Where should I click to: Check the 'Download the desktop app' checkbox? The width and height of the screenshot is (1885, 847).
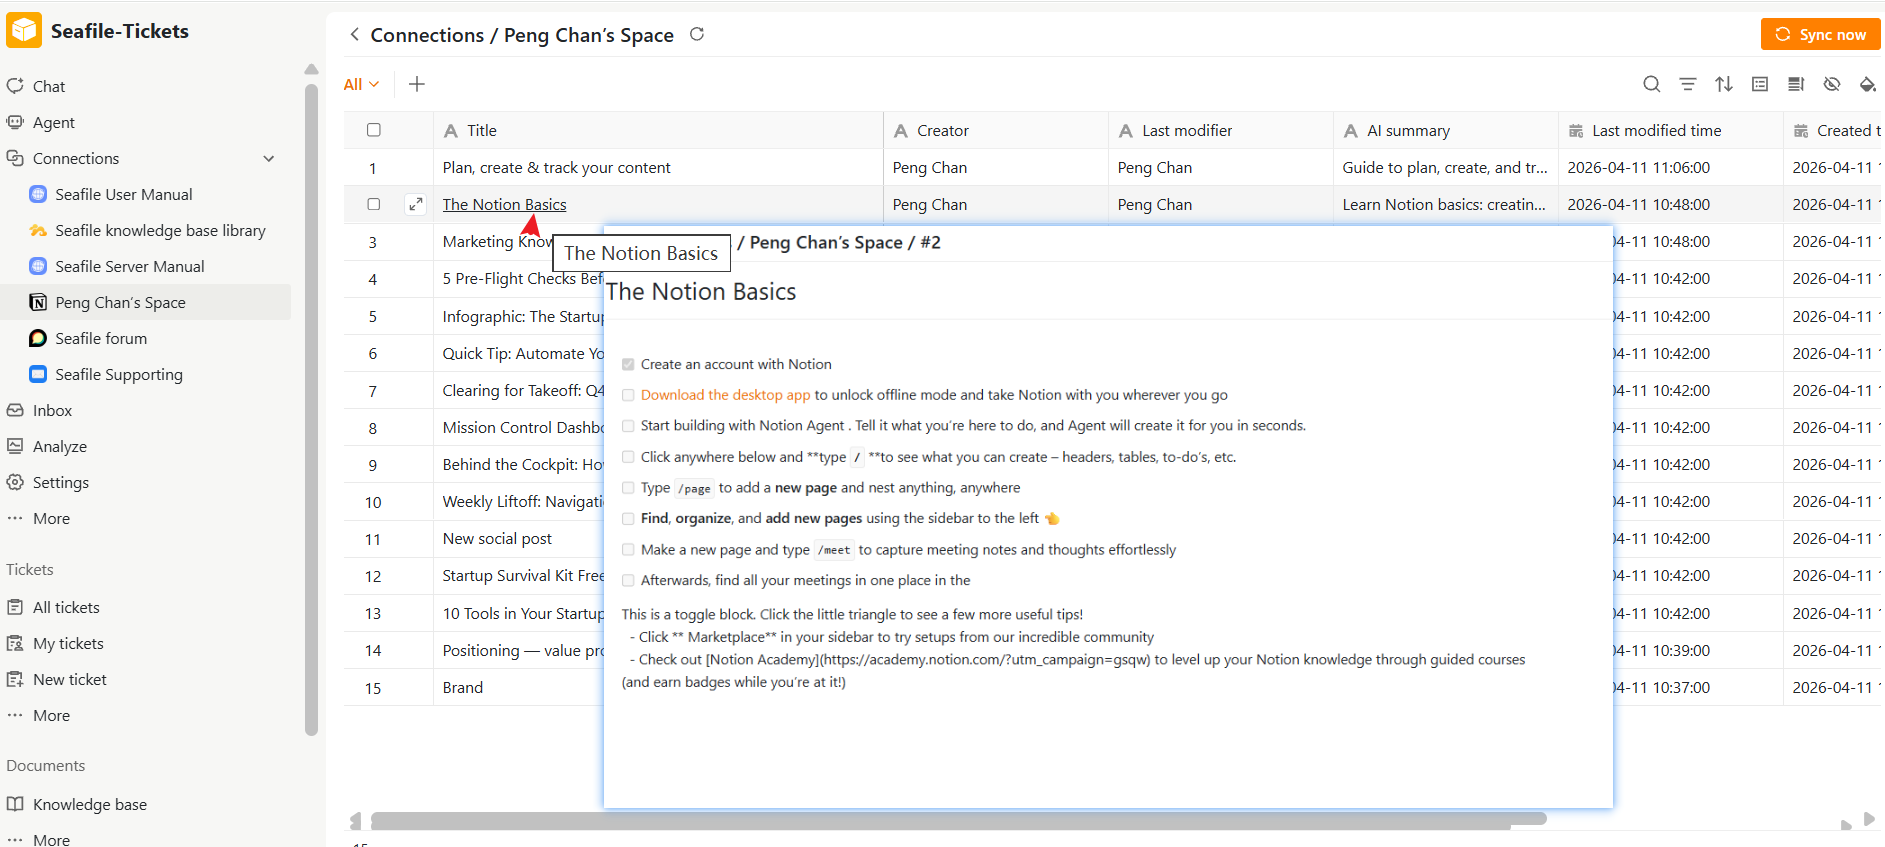pyautogui.click(x=628, y=395)
